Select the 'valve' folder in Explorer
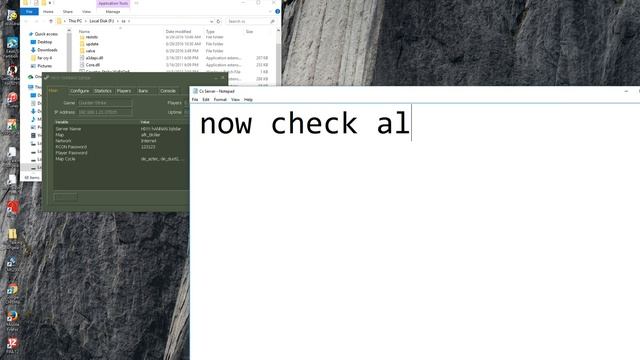Screen dimensions: 640x360 pos(90,51)
